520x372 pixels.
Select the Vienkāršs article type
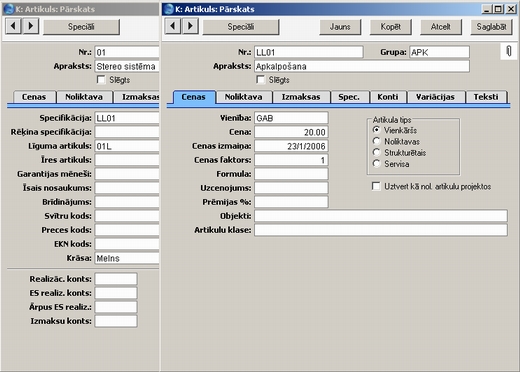click(x=376, y=130)
